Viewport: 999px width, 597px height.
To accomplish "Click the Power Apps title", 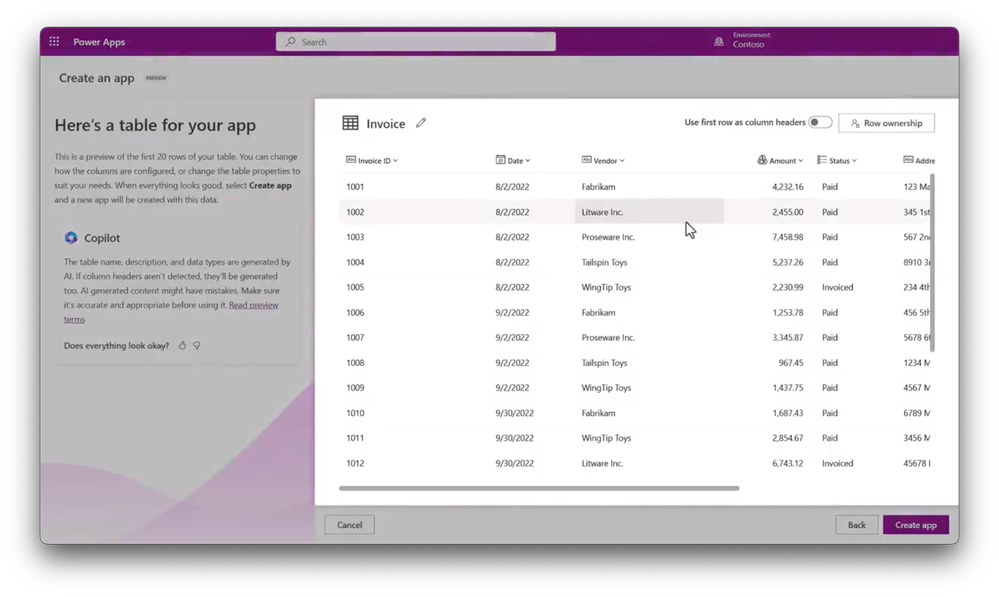I will [99, 42].
